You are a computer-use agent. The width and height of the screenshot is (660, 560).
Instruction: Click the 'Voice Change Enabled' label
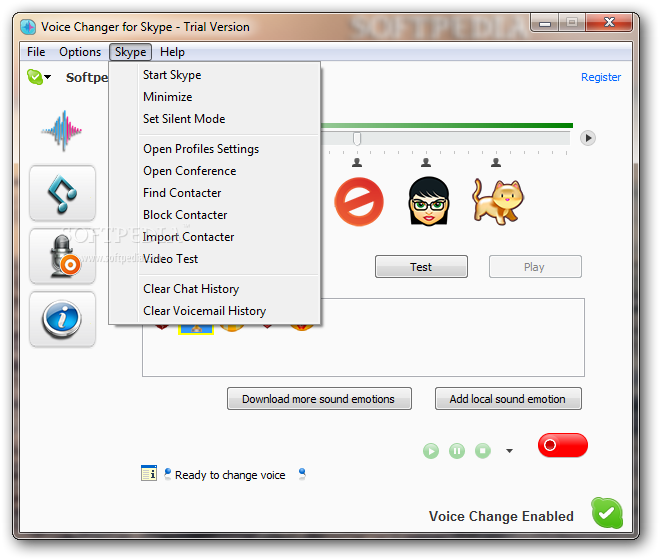pyautogui.click(x=501, y=516)
